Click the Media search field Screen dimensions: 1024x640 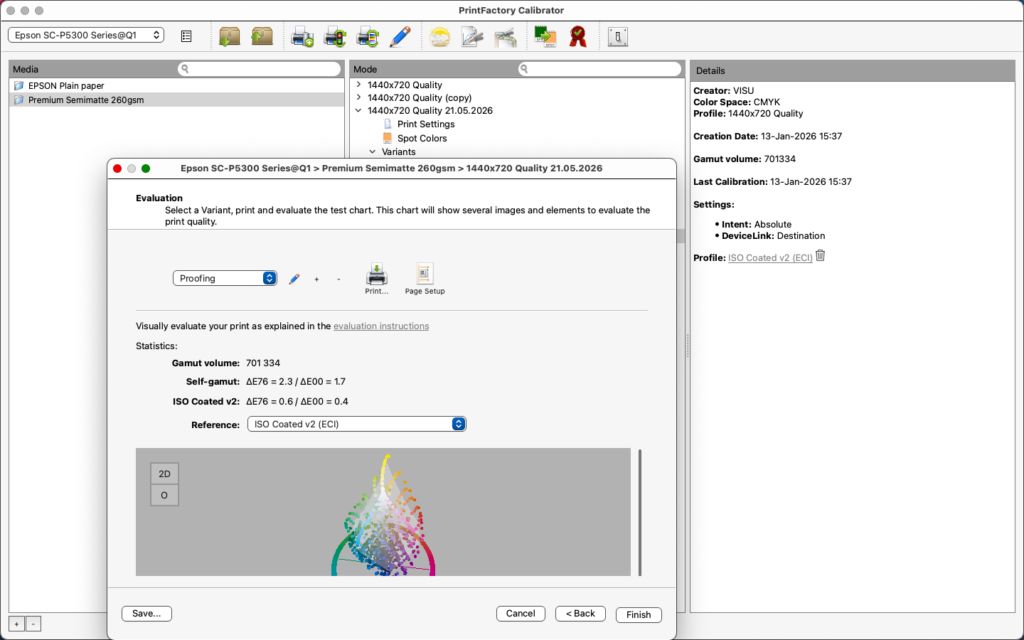[259, 69]
